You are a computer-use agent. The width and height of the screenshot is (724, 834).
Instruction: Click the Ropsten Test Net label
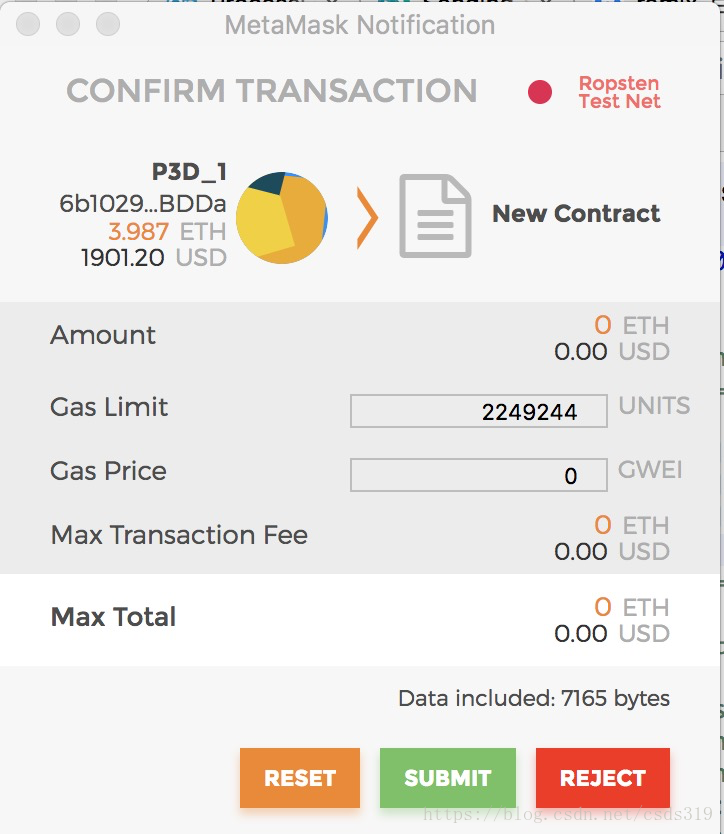pyautogui.click(x=619, y=92)
